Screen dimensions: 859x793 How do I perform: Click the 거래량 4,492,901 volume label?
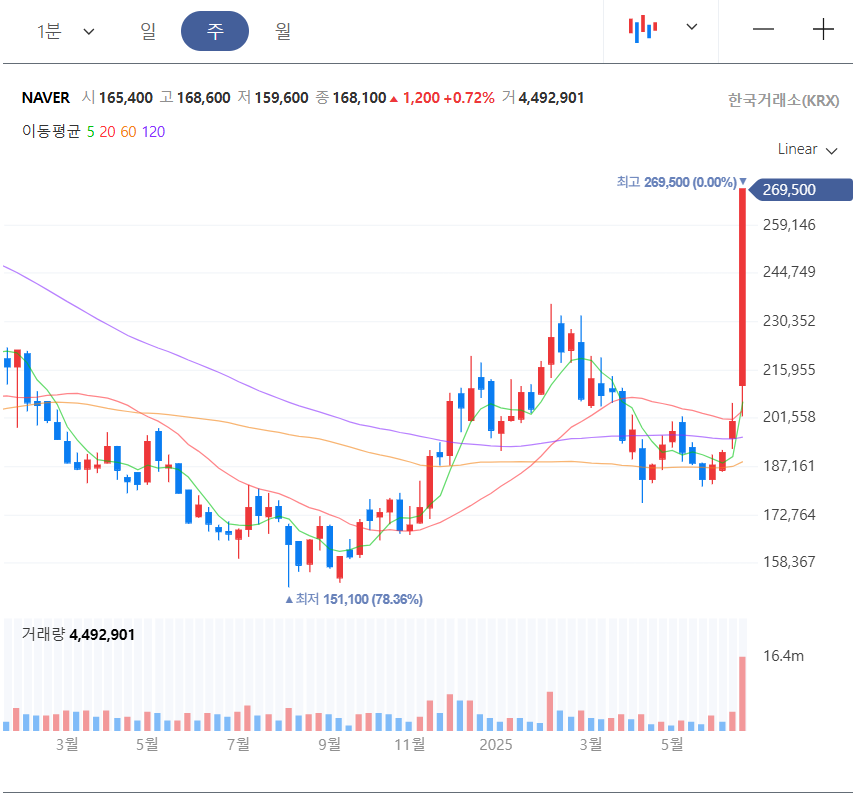click(78, 634)
